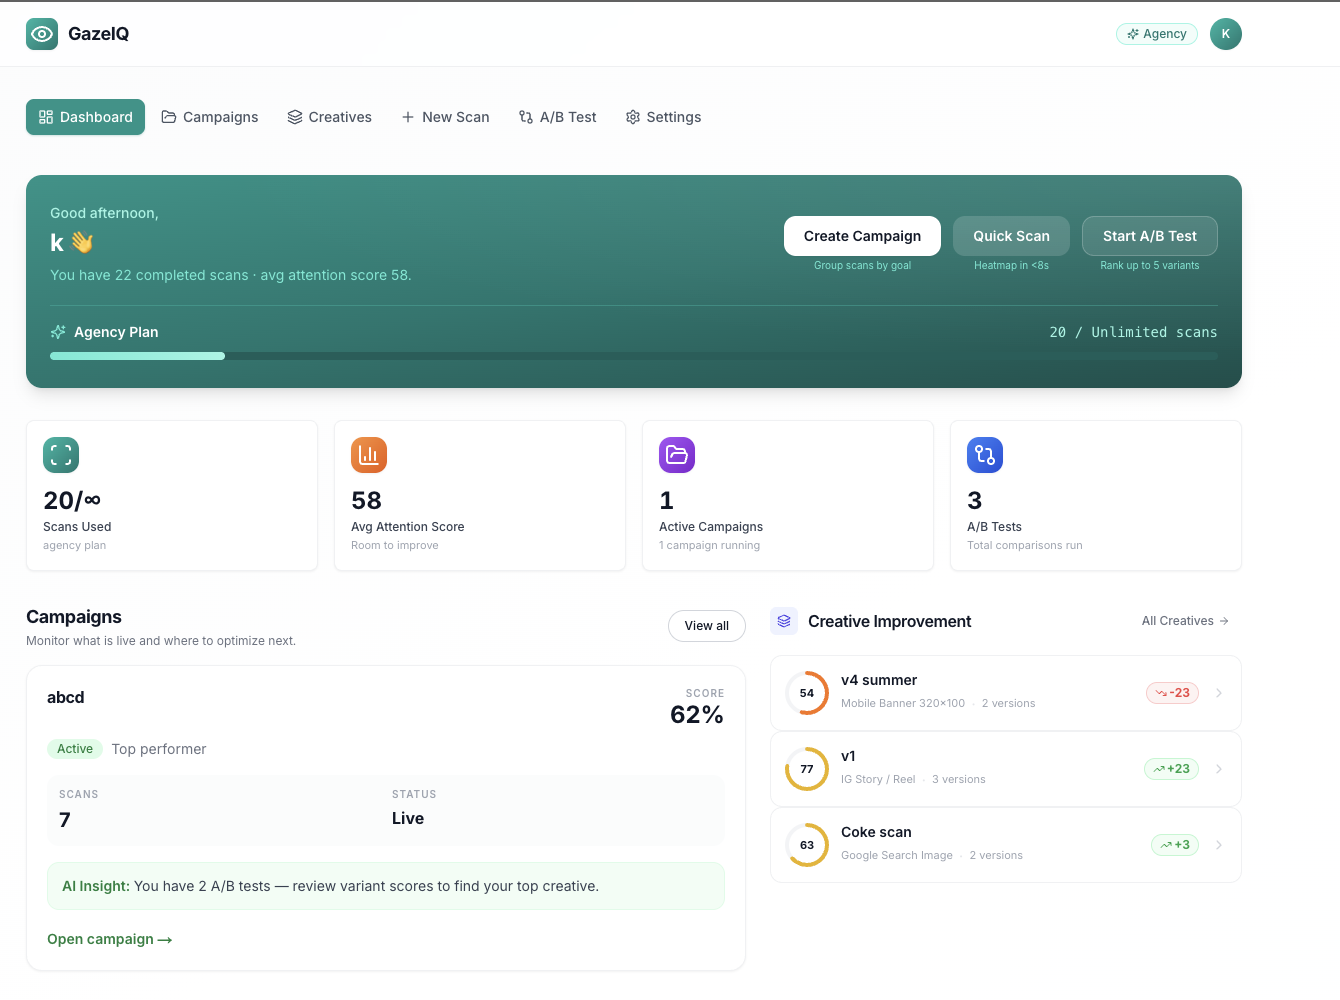Click the Agency Plan sparkle icon
This screenshot has width=1340, height=1000.
click(x=58, y=332)
